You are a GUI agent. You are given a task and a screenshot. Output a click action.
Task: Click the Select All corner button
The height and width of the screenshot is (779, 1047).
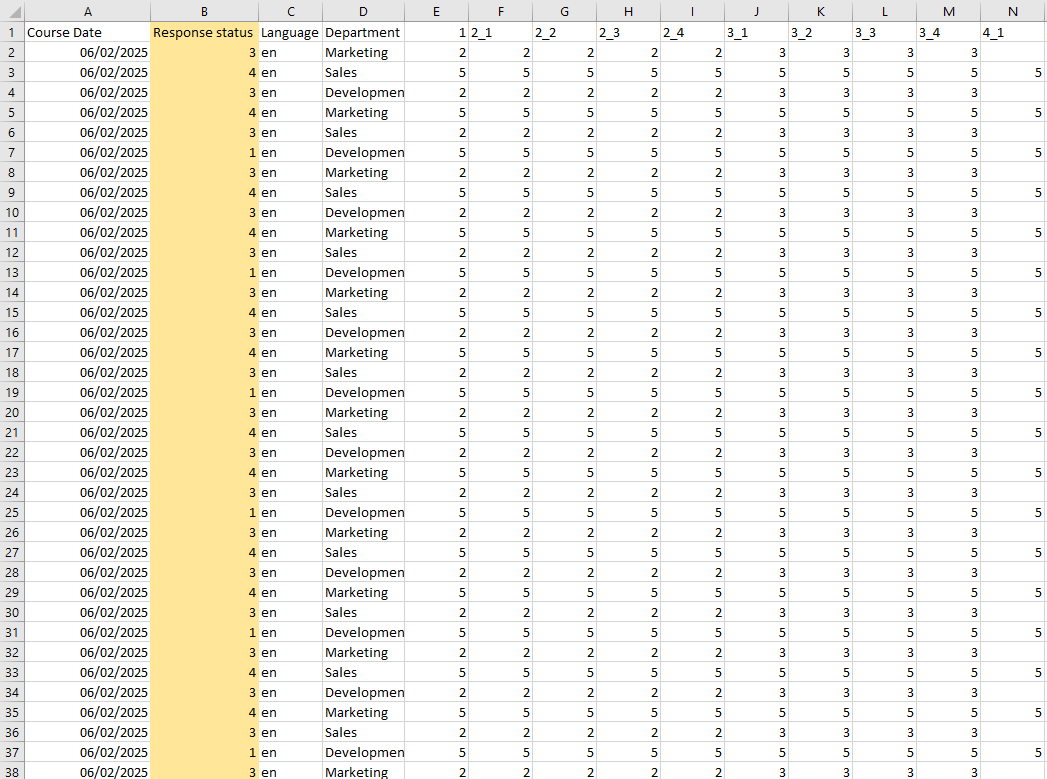tap(11, 11)
